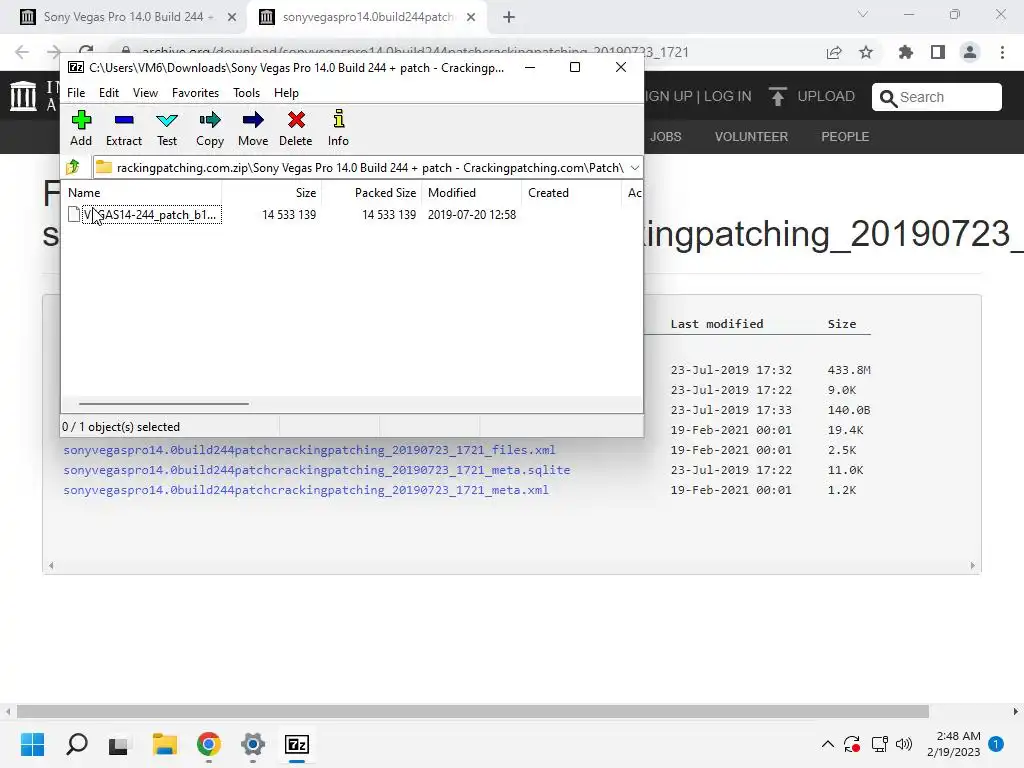The width and height of the screenshot is (1024, 768).
Task: Open File Explorer from taskbar
Action: click(x=165, y=744)
